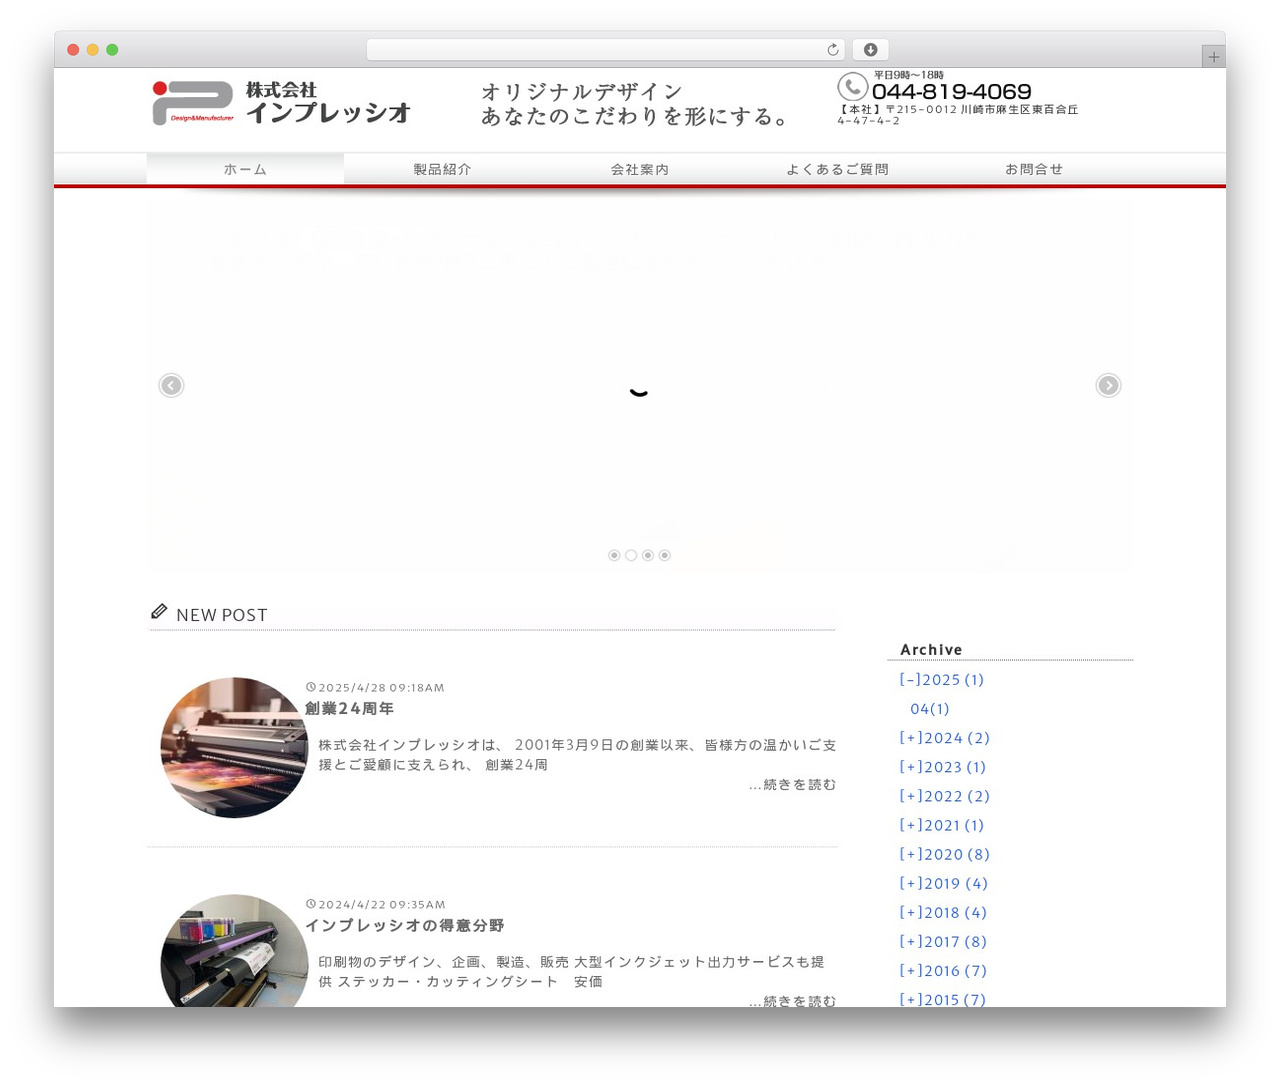Open the 04(1) April archive link
1280x1084 pixels.
[x=930, y=709]
